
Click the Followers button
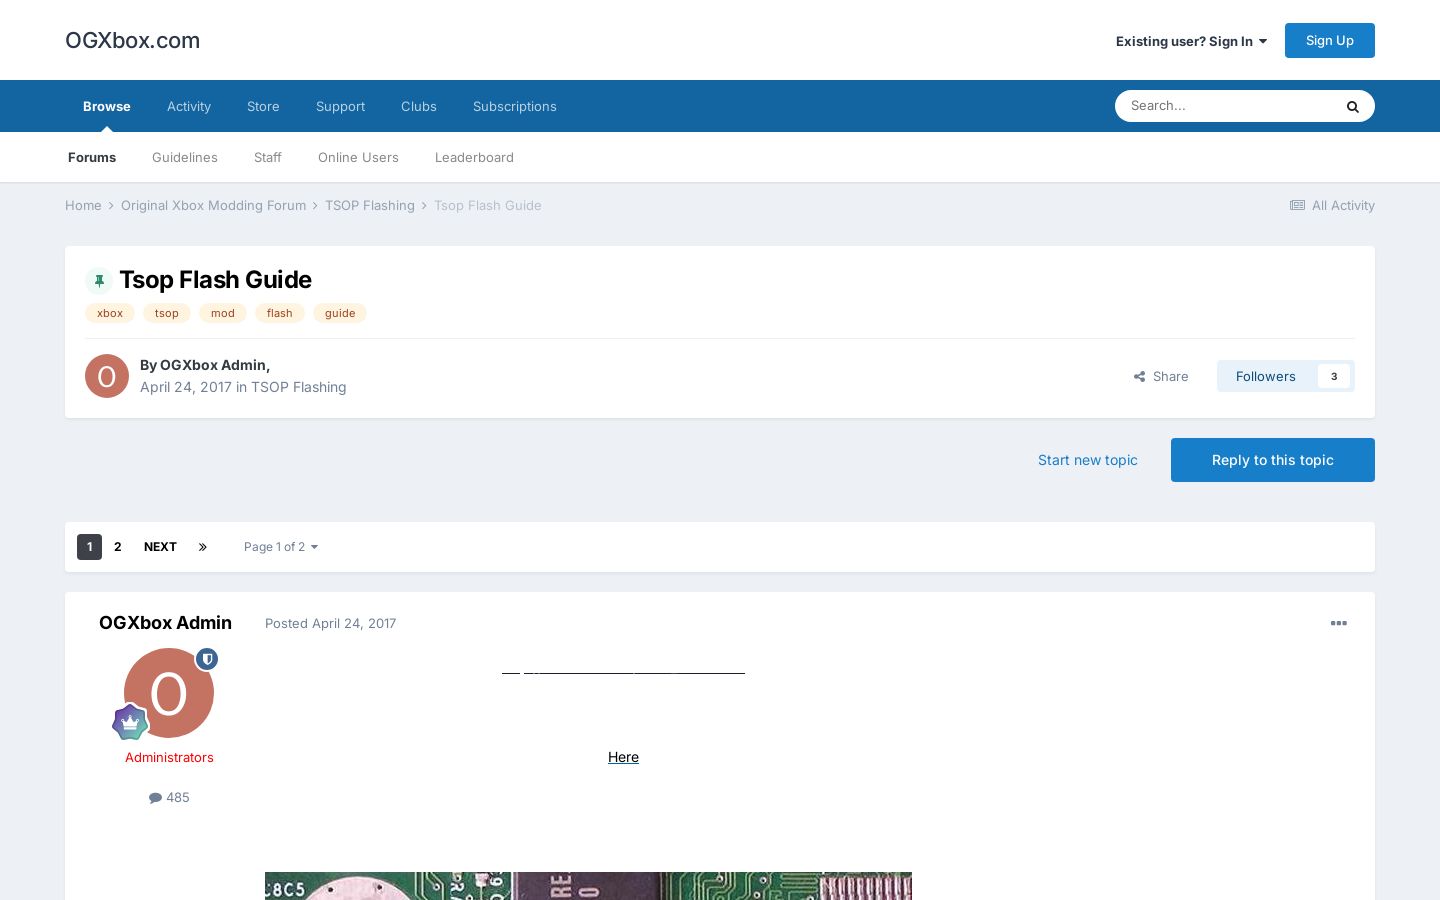1266,376
